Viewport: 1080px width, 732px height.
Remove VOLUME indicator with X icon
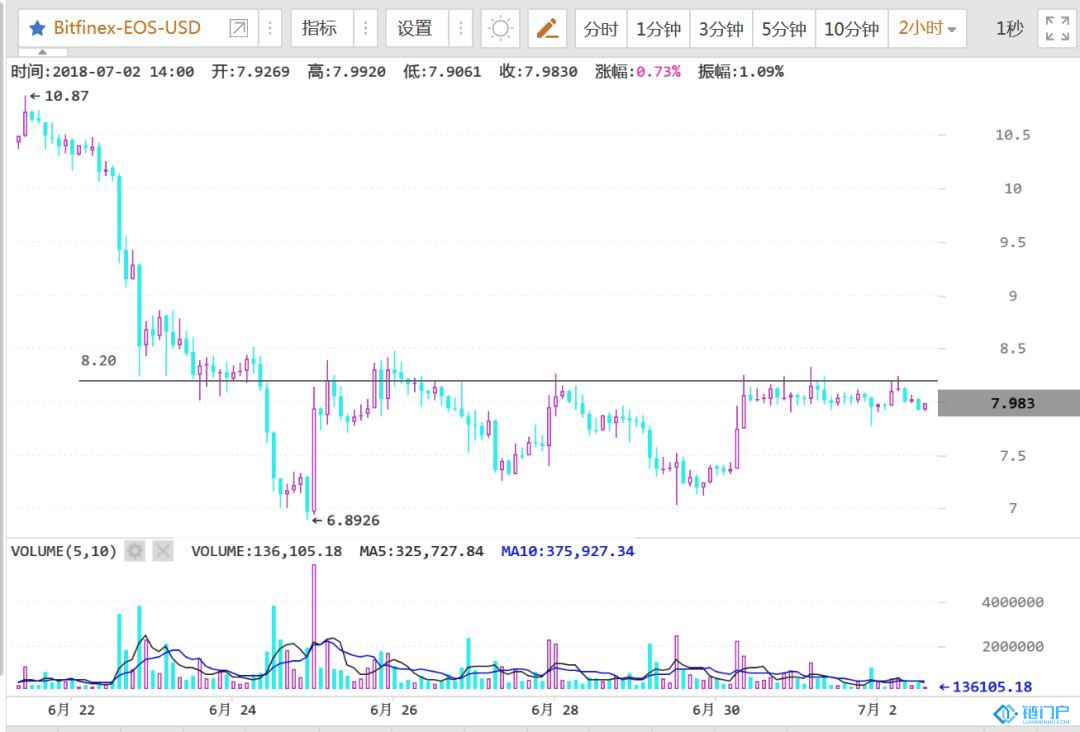click(163, 551)
